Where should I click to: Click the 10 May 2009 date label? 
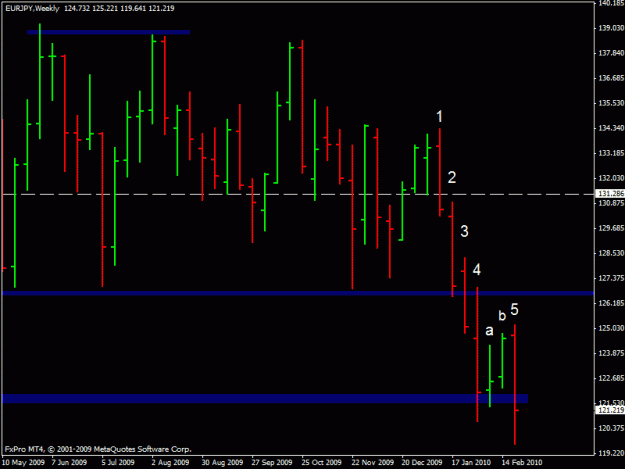pos(24,463)
